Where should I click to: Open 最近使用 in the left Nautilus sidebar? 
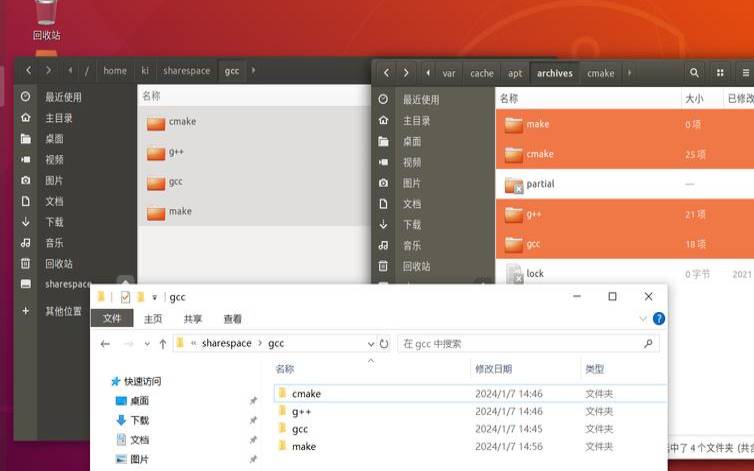pos(63,97)
